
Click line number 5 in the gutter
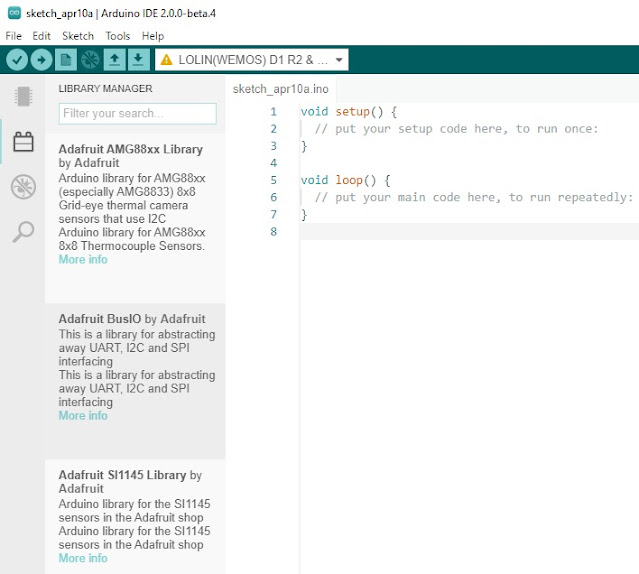(273, 180)
